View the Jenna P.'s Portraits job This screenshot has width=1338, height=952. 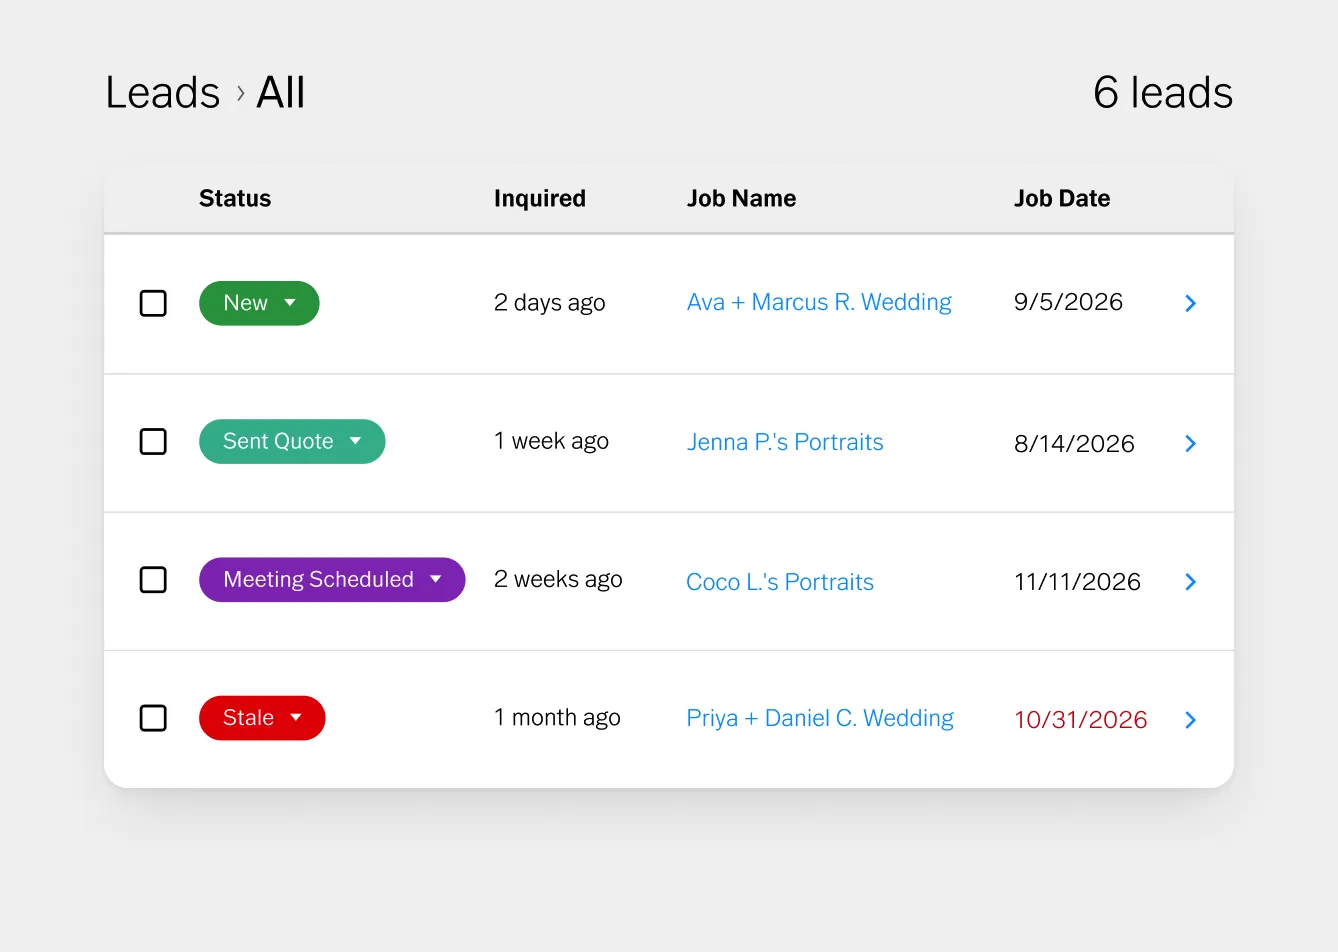[x=785, y=442]
